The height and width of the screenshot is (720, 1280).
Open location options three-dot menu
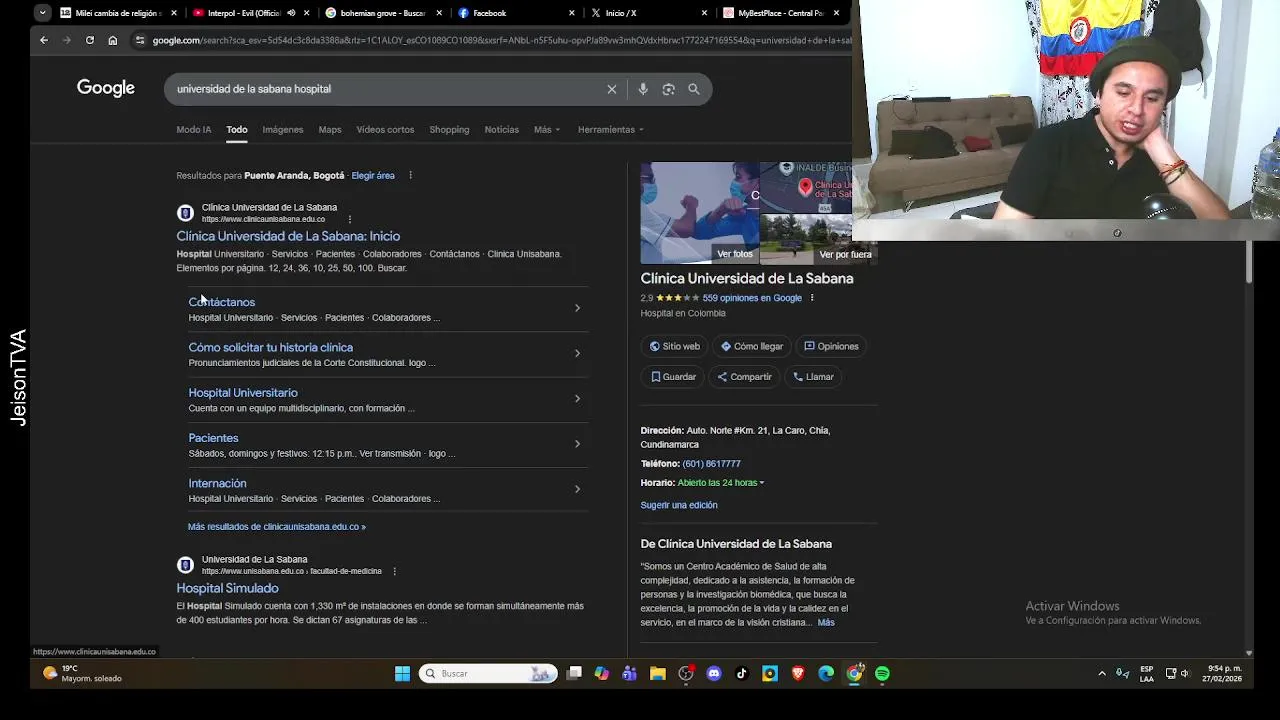(410, 176)
